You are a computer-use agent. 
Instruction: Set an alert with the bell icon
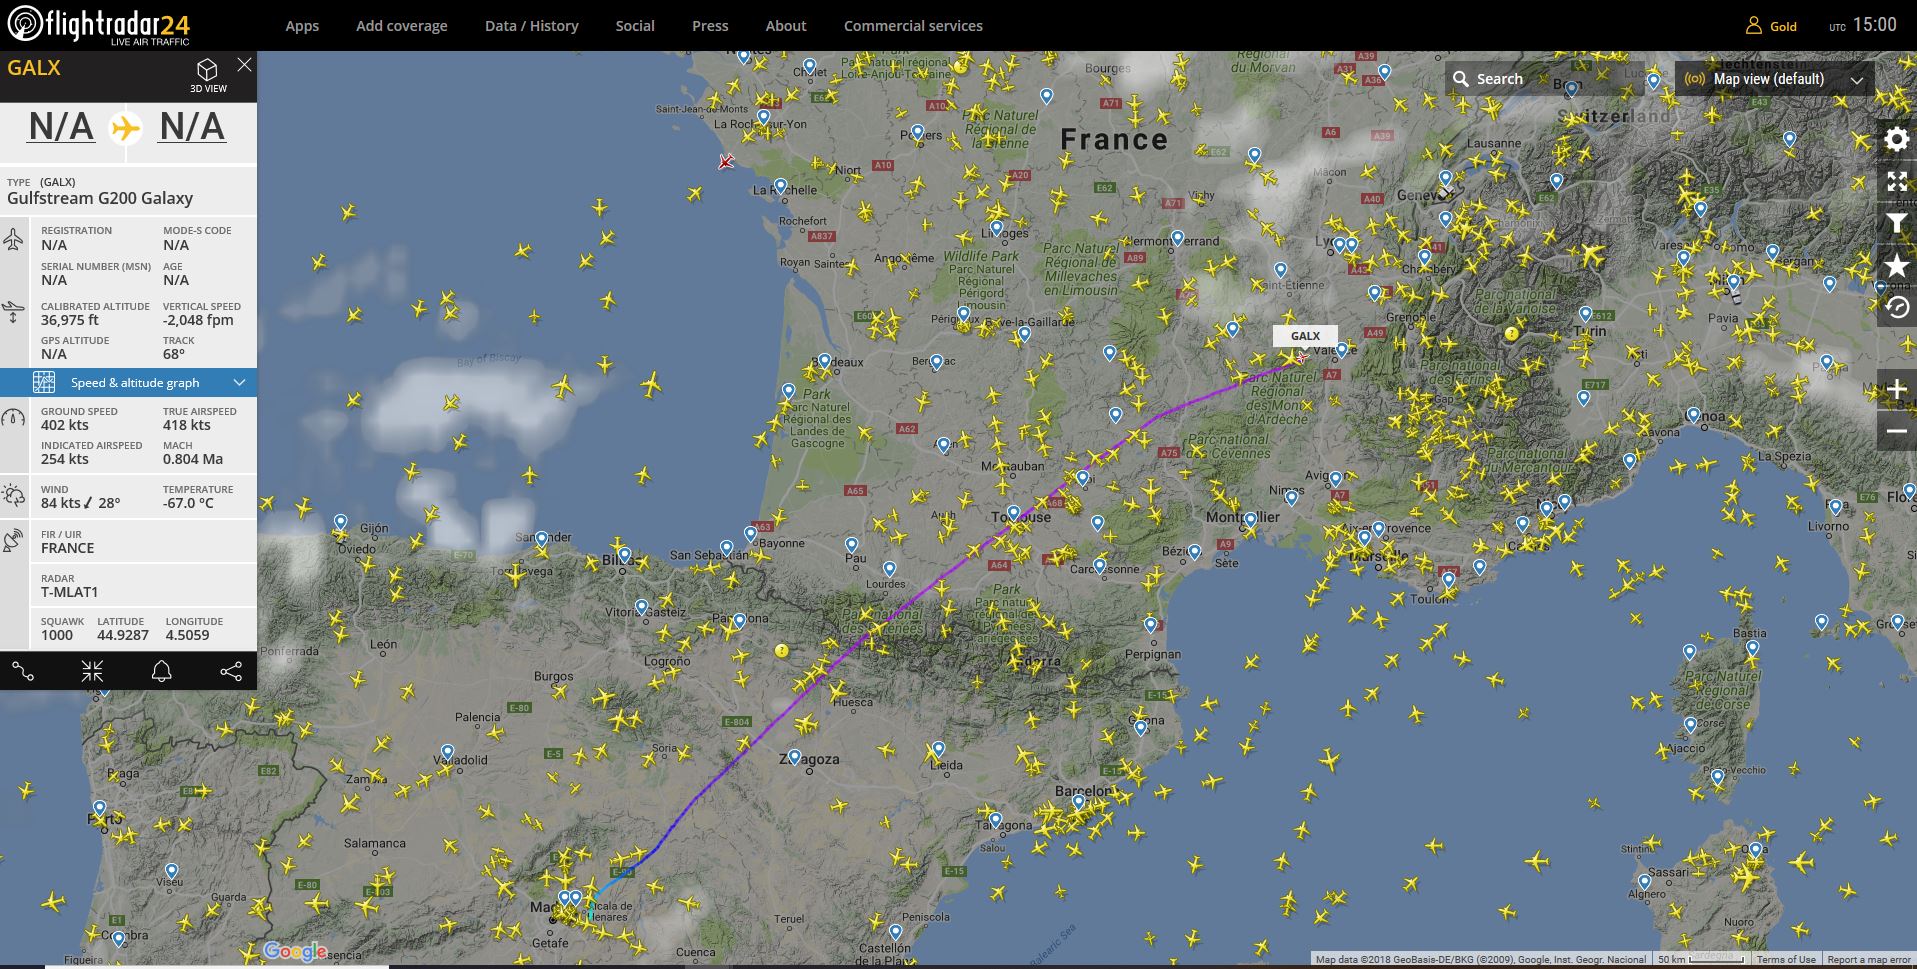click(161, 671)
